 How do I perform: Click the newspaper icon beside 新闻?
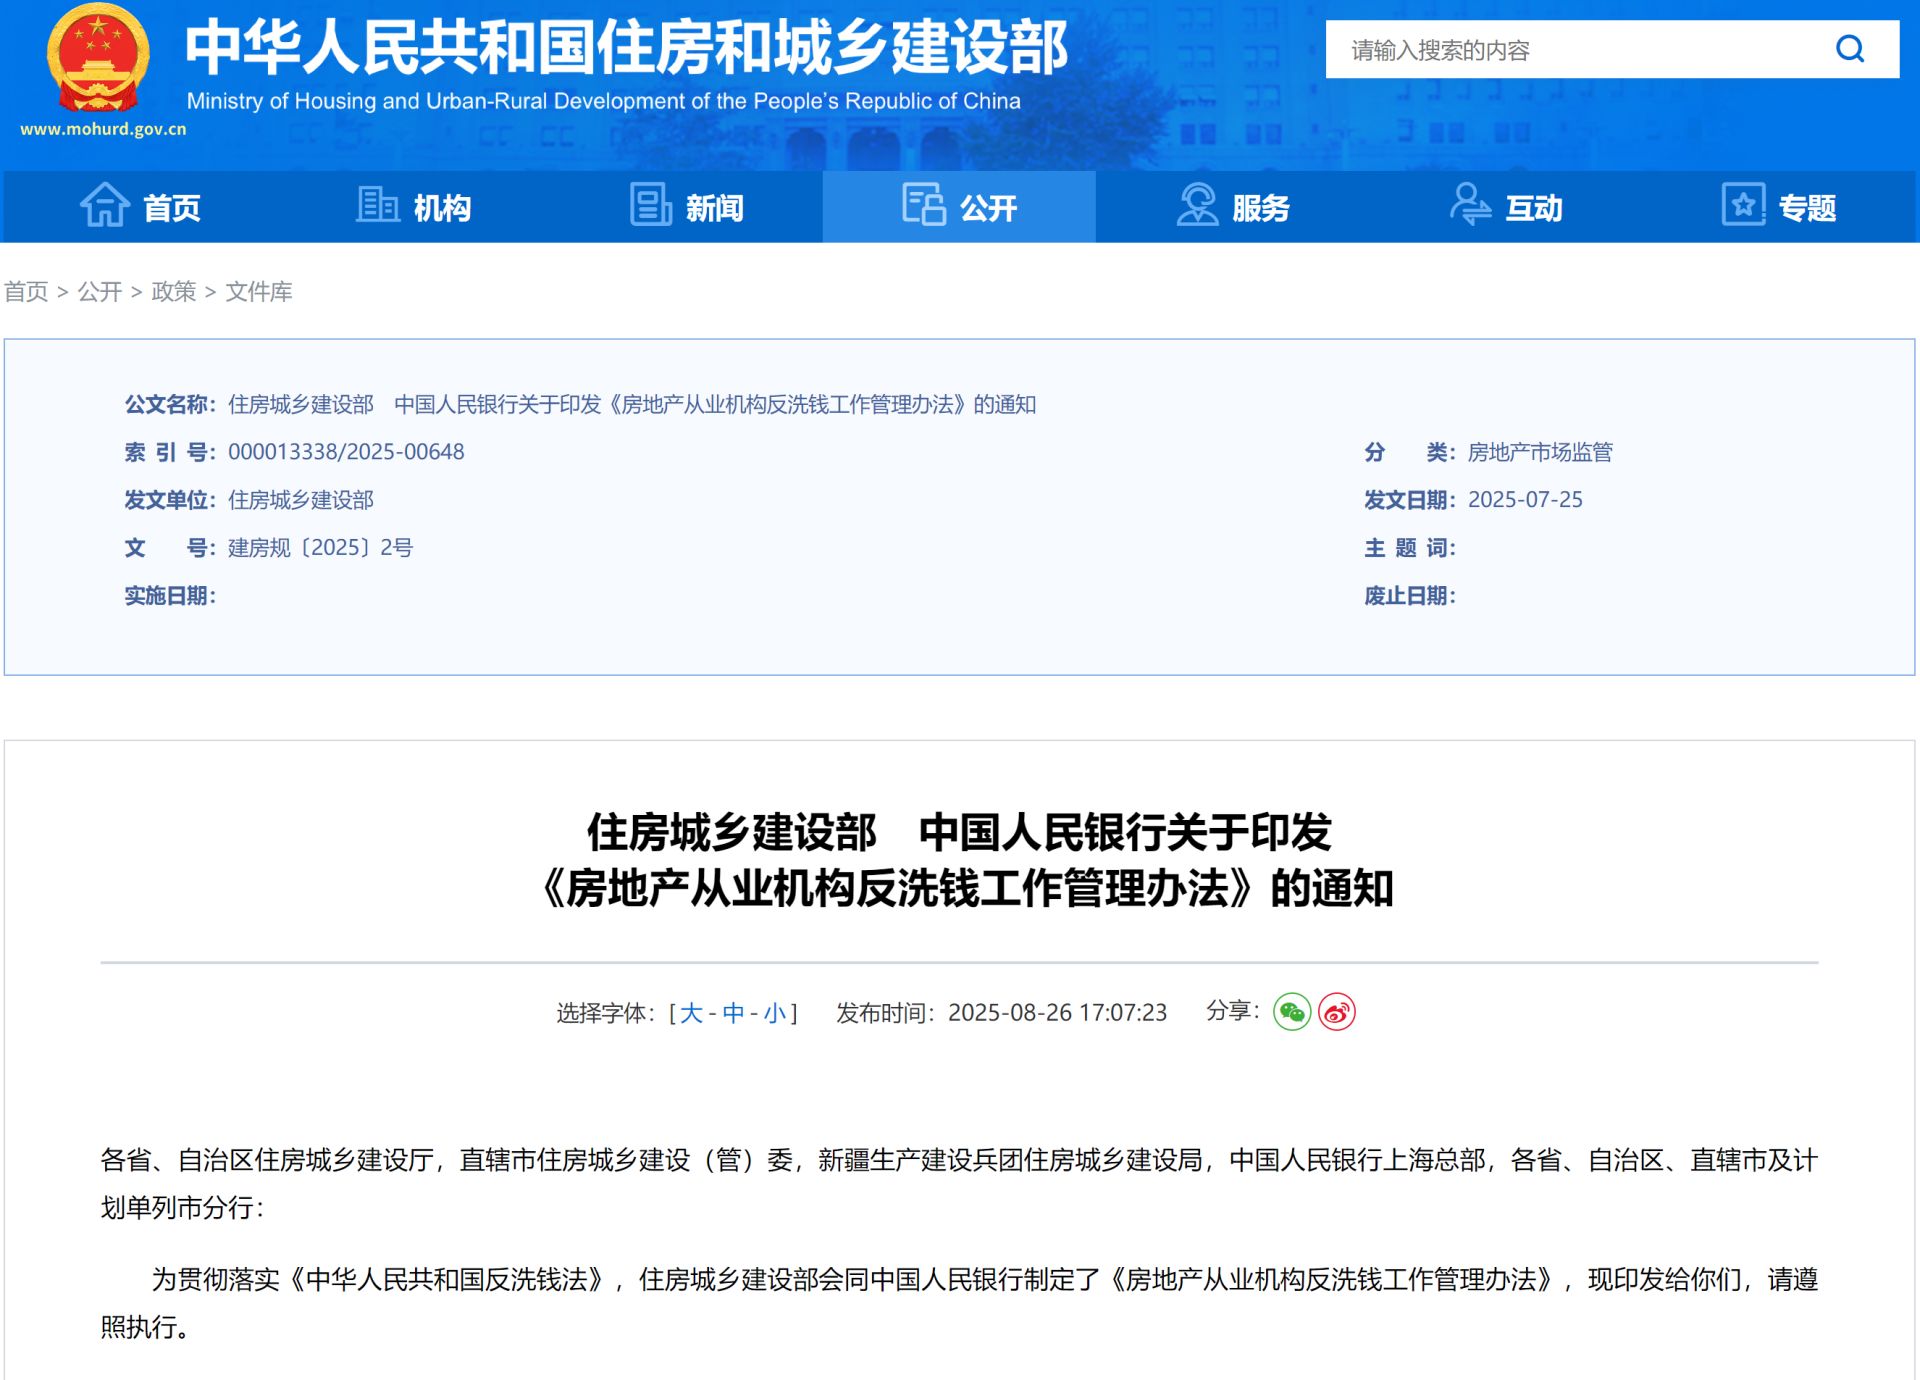[x=651, y=205]
